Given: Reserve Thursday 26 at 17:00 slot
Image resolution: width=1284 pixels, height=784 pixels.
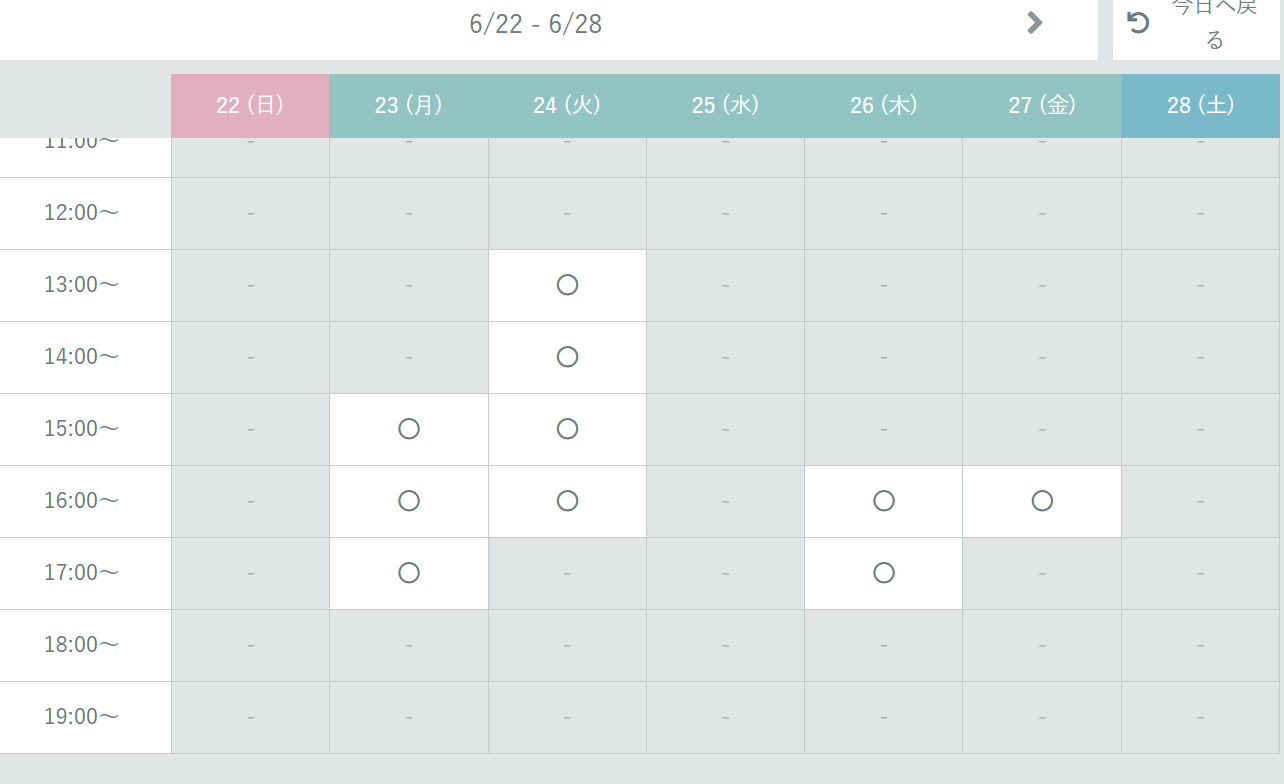Looking at the screenshot, I should click(x=883, y=573).
